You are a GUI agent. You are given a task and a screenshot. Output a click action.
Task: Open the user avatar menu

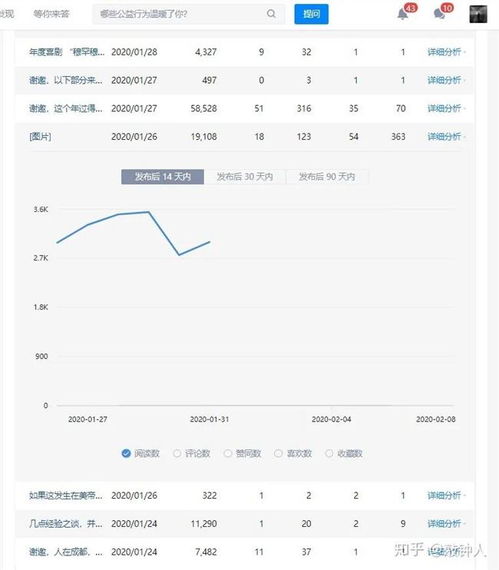point(478,14)
